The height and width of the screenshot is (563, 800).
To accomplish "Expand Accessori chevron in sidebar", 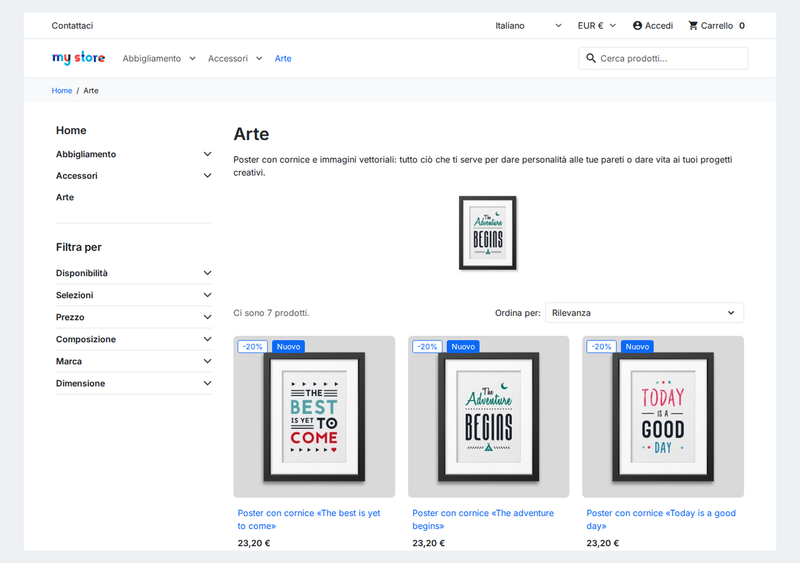I will [x=207, y=176].
